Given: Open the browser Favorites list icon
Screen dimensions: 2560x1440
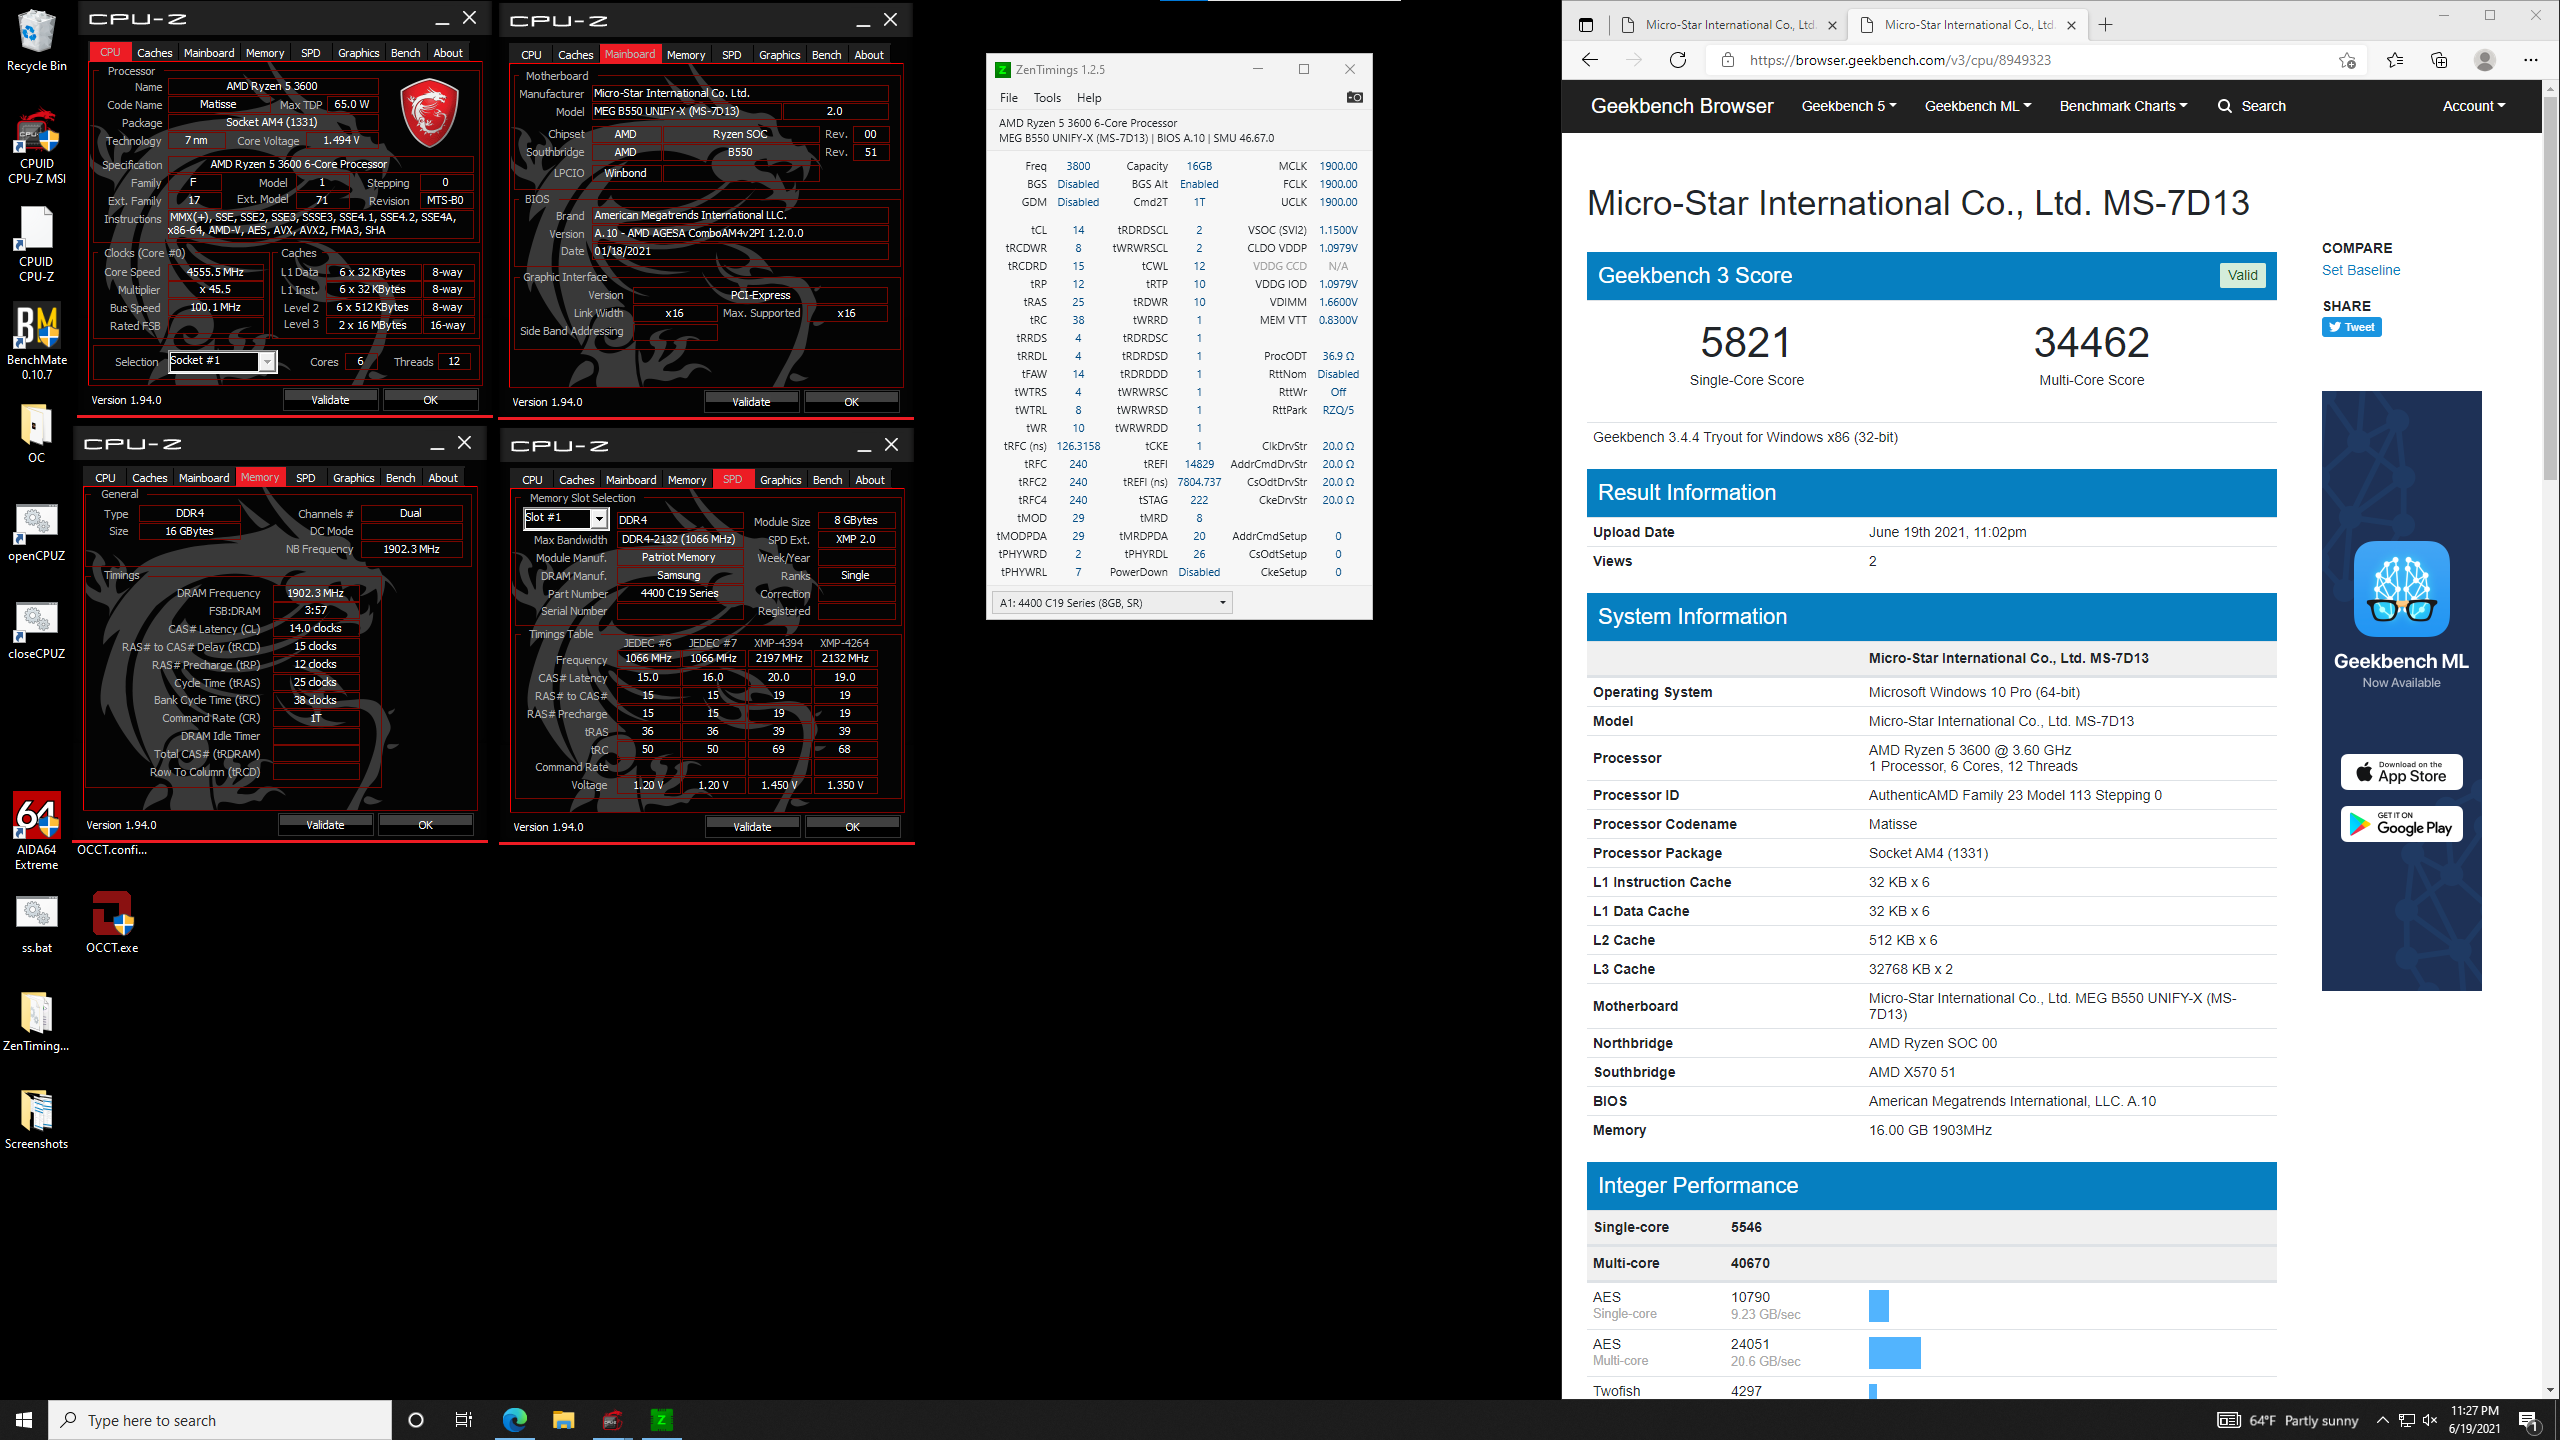Looking at the screenshot, I should (x=2394, y=60).
